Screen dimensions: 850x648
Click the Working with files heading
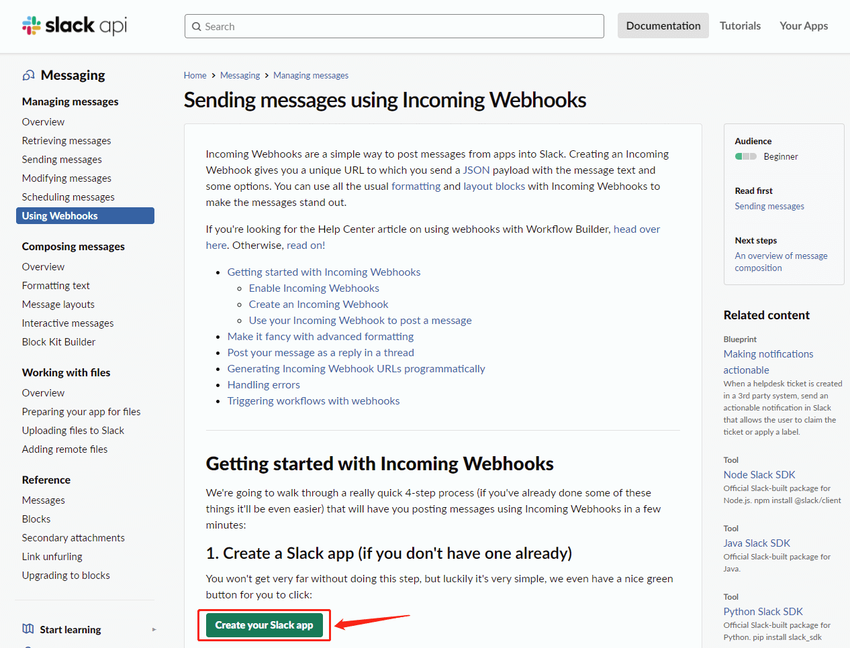66,373
